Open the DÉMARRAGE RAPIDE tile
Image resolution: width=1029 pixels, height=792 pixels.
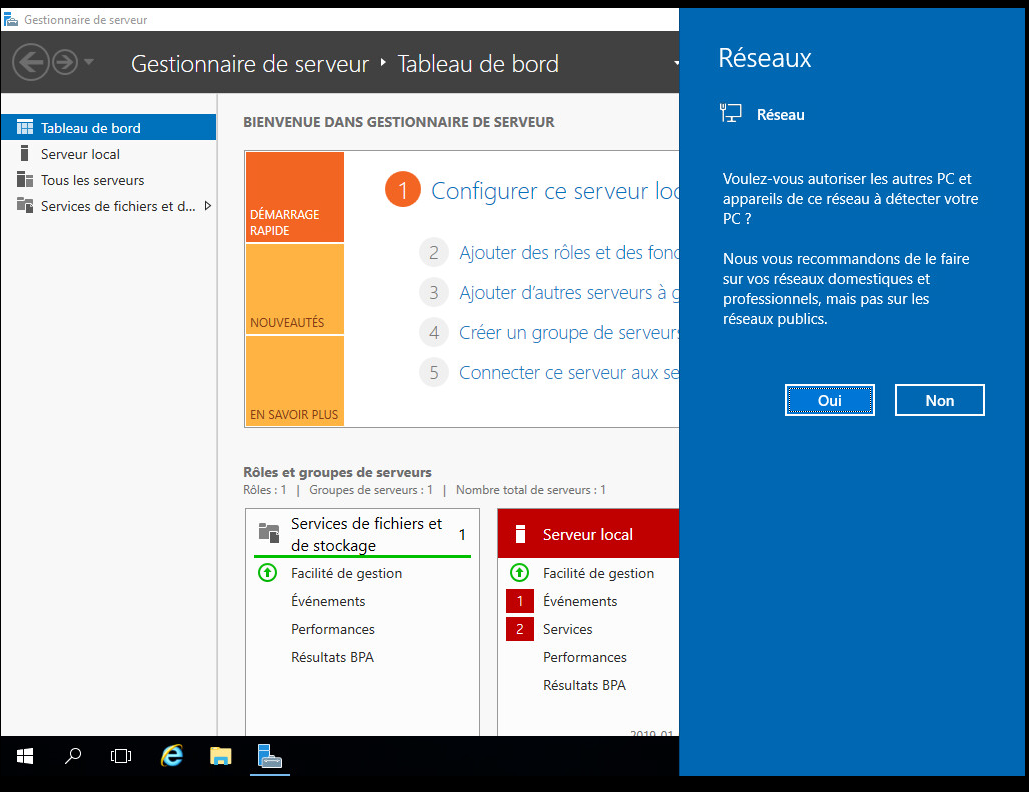[294, 197]
